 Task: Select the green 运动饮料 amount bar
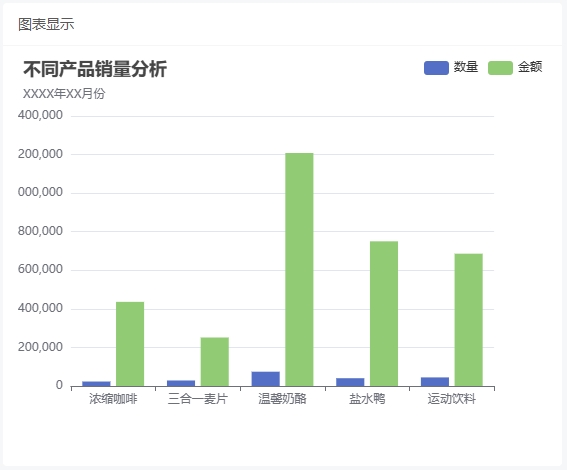pyautogui.click(x=469, y=320)
